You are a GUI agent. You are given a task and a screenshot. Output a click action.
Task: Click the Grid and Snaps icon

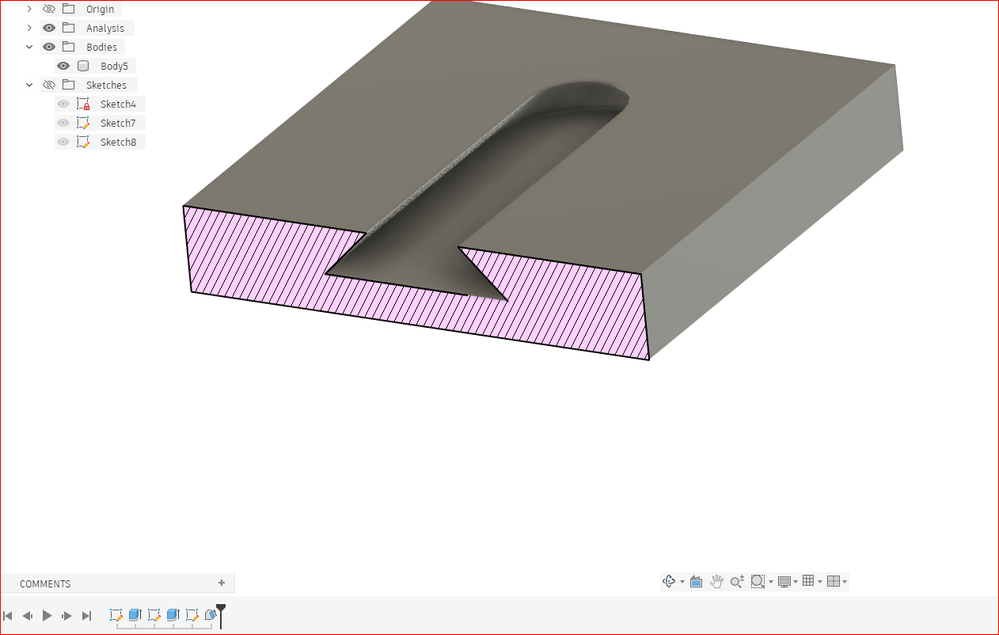[809, 581]
